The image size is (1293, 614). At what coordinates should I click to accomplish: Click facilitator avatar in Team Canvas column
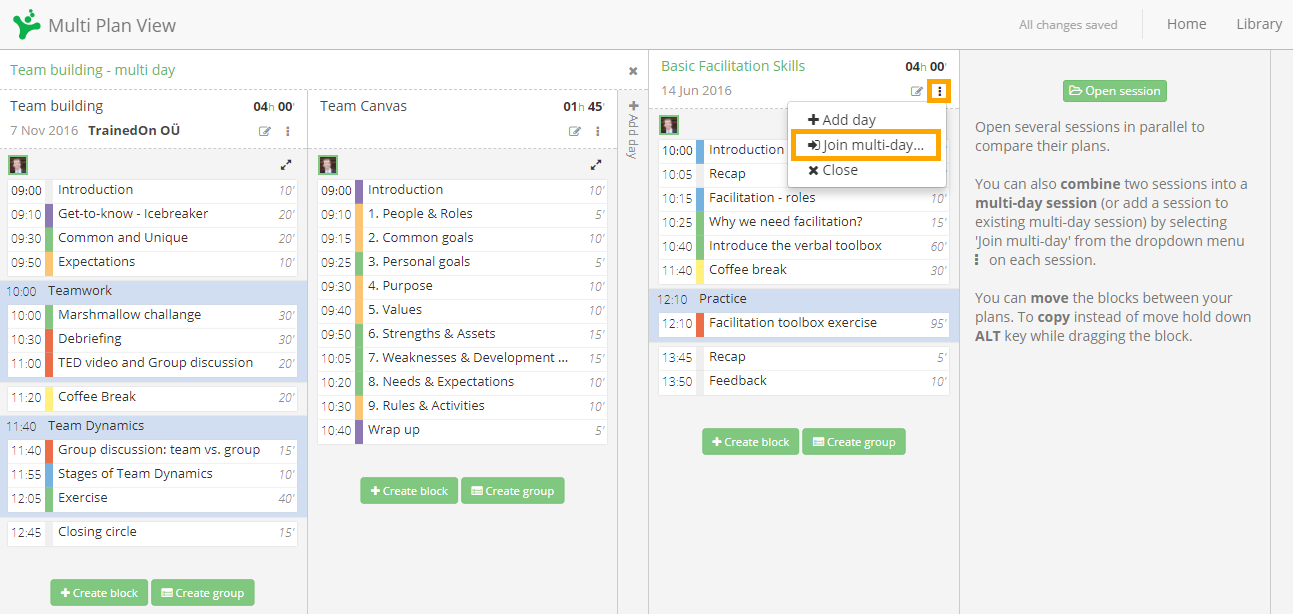tap(328, 165)
